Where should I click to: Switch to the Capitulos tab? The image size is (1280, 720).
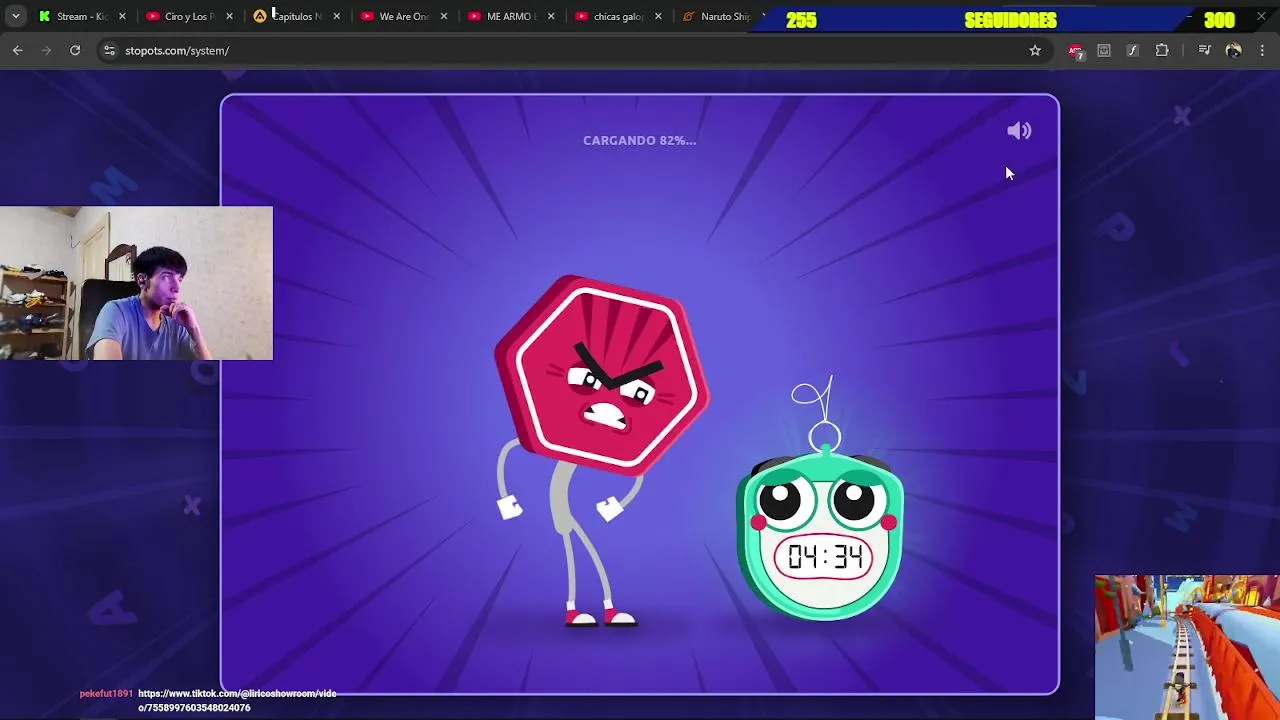[297, 16]
